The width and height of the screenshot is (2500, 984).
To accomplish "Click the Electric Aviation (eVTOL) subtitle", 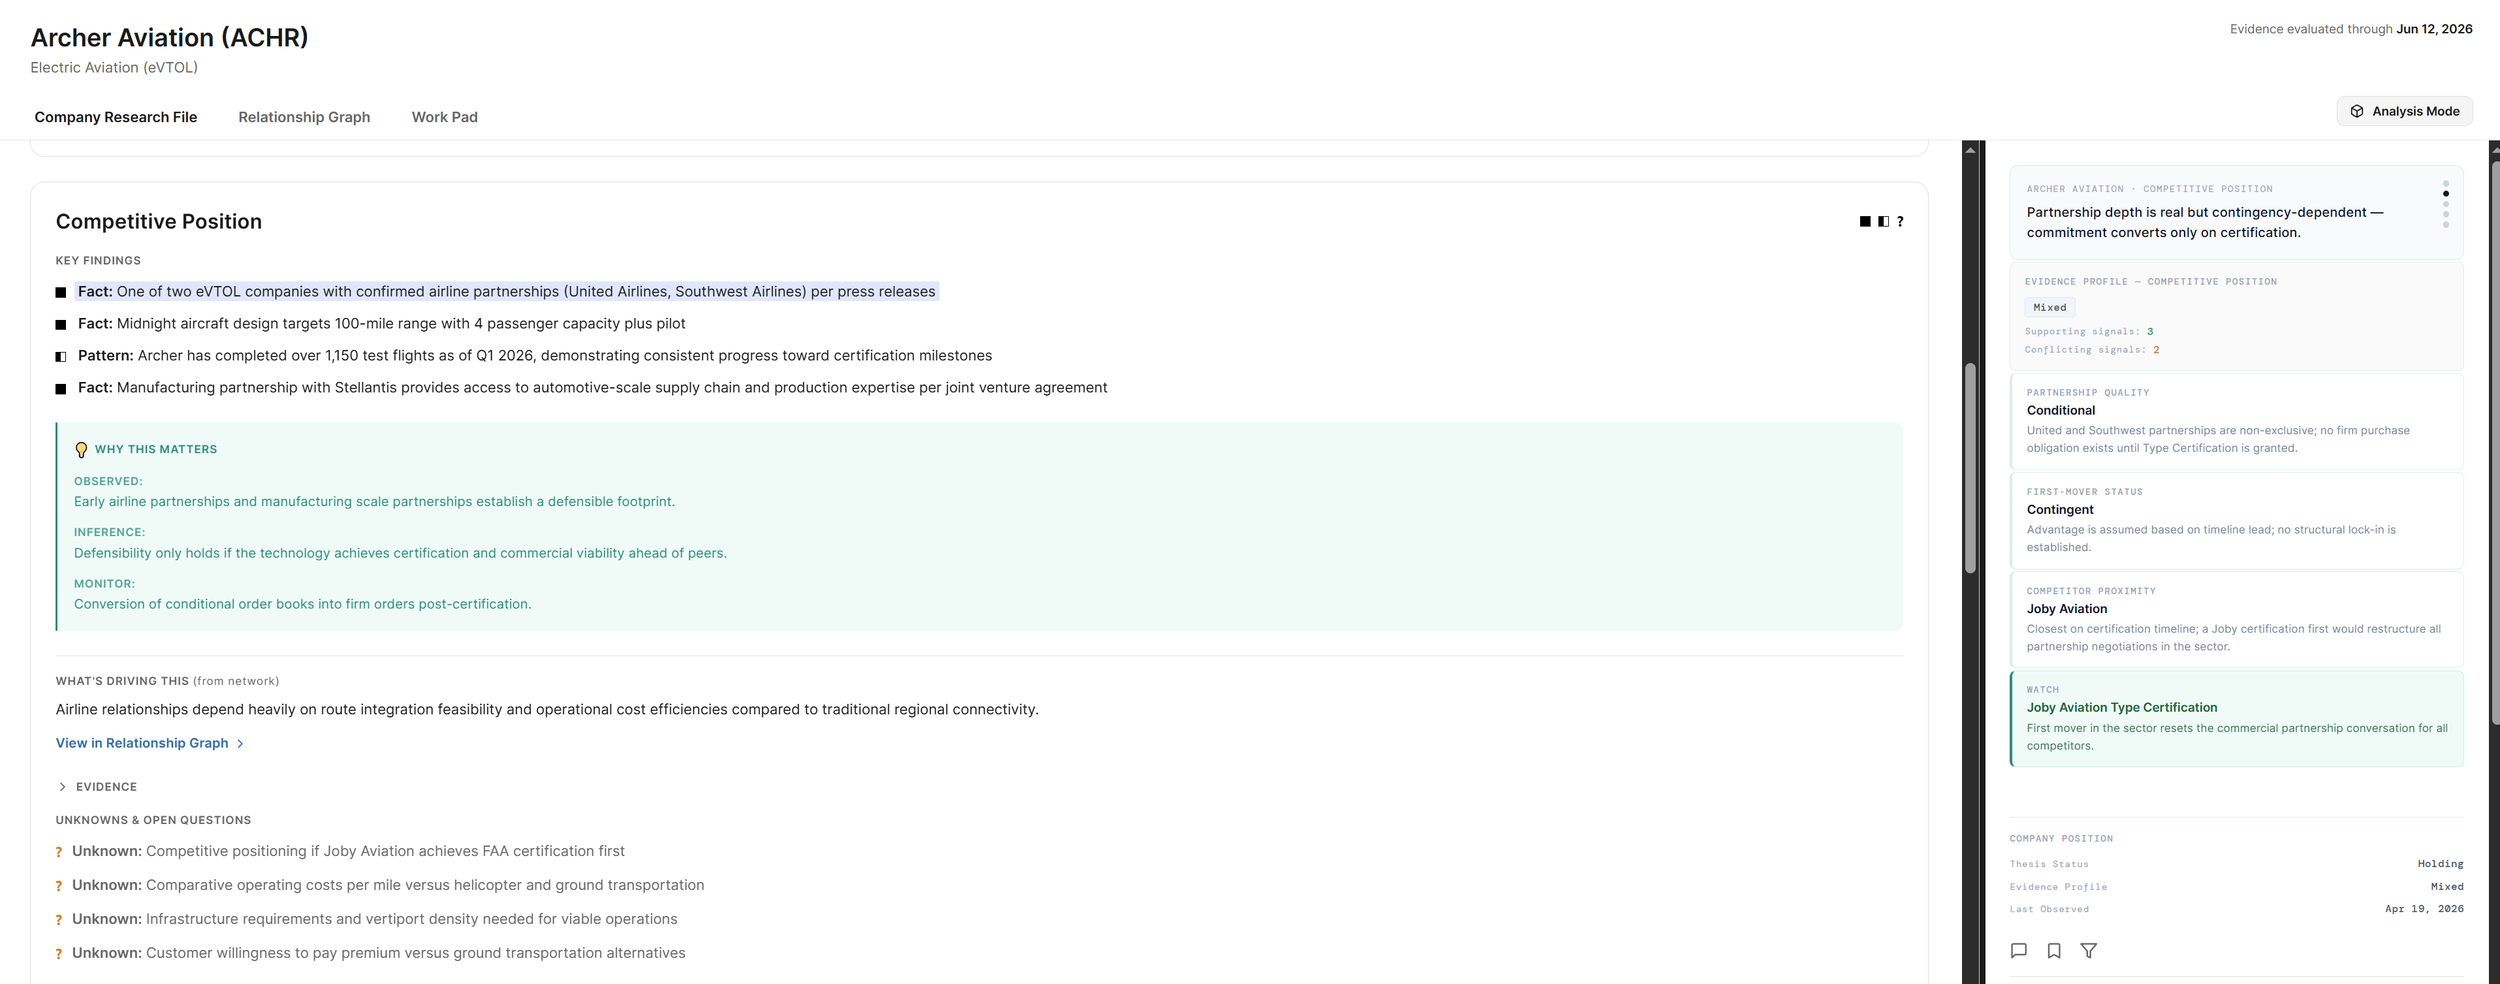I will pyautogui.click(x=114, y=68).
